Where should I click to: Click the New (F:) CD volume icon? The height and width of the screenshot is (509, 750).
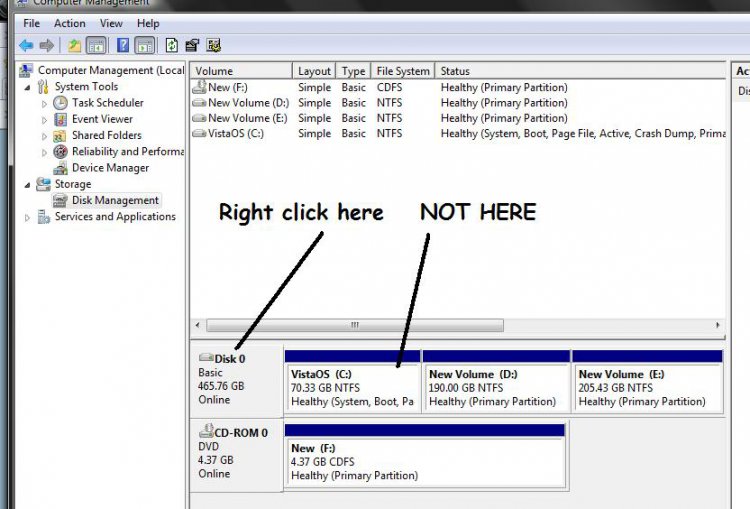[199, 87]
